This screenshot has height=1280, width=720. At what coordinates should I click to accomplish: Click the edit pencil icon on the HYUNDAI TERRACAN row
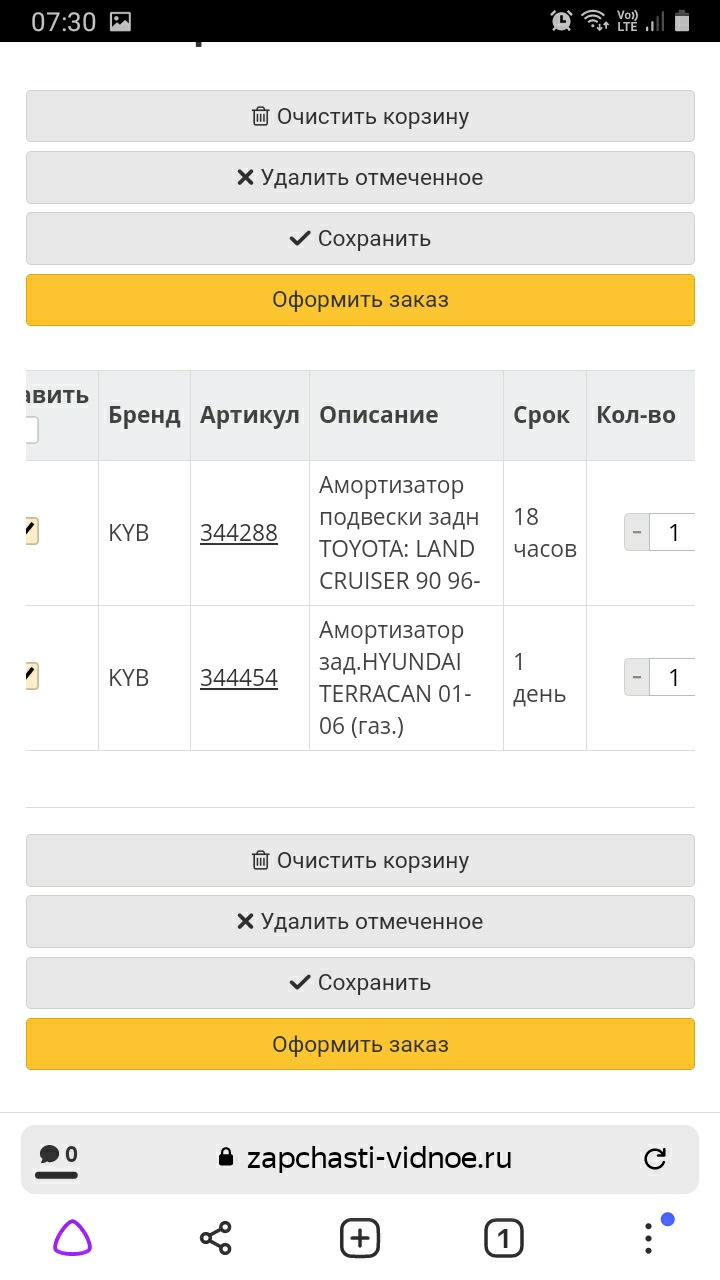point(32,677)
